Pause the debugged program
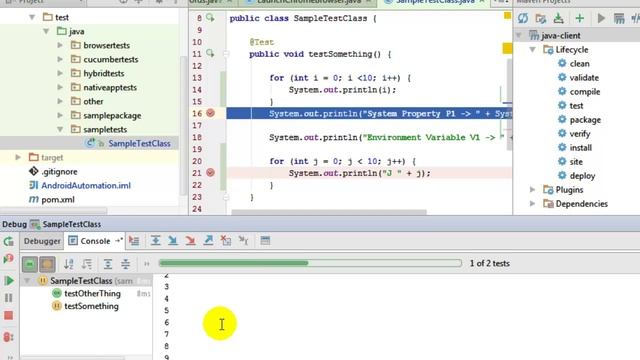640x360 pixels. click(x=9, y=298)
